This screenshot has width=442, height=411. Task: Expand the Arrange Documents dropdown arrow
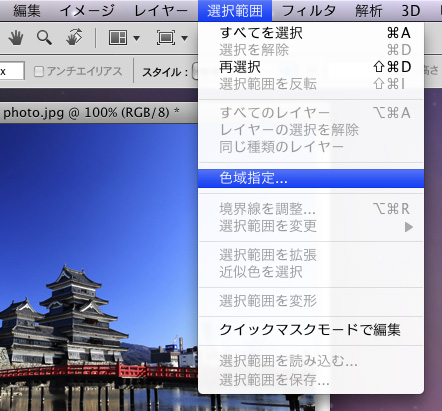click(x=136, y=38)
